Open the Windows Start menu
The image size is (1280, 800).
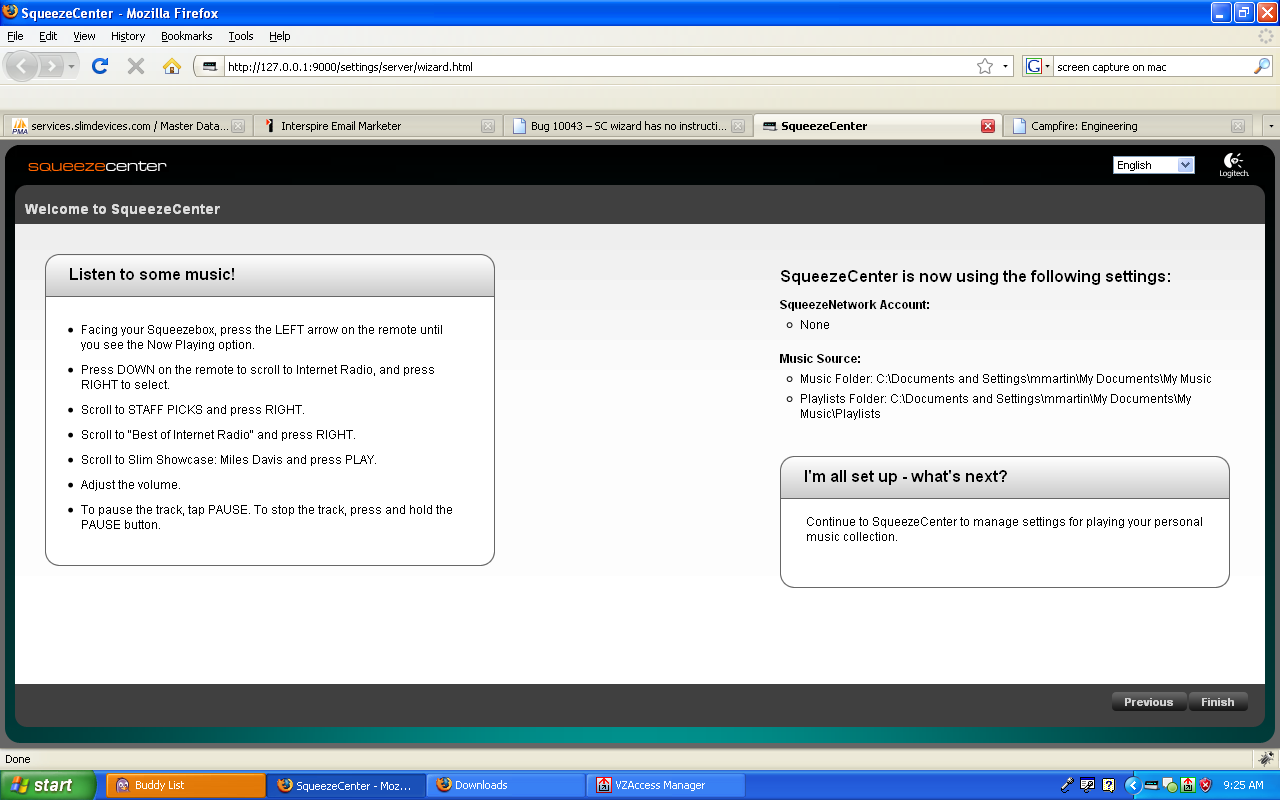48,785
